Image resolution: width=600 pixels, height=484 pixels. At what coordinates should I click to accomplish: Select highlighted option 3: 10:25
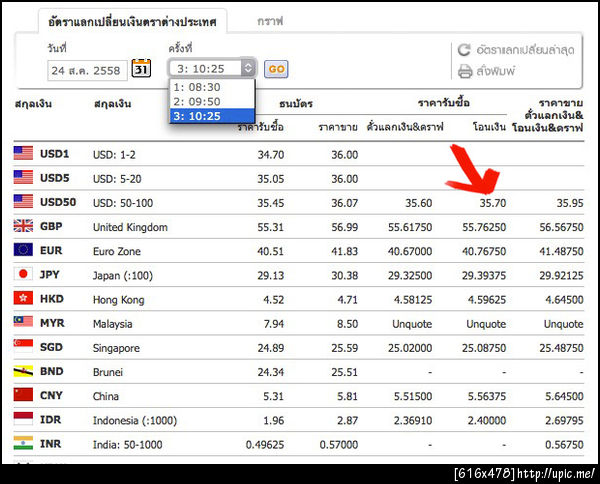tap(212, 116)
